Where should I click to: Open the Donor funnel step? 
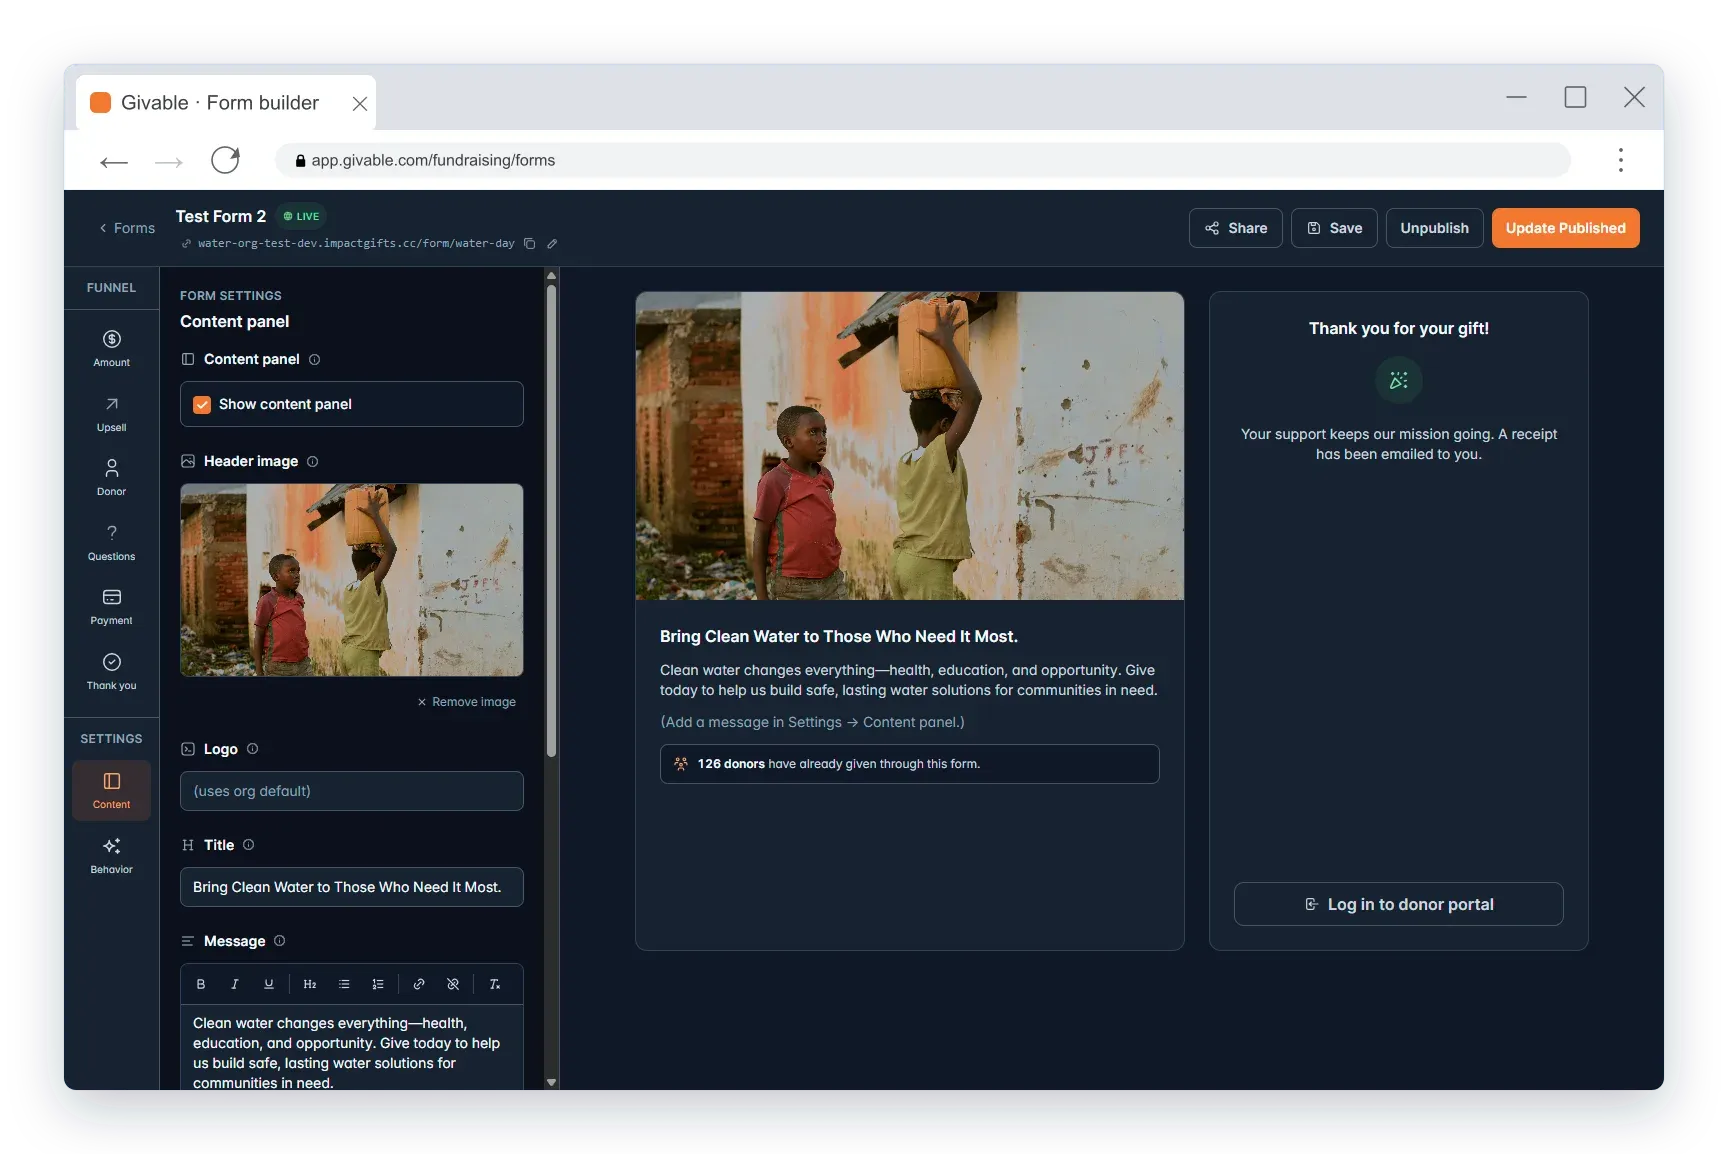pos(111,477)
